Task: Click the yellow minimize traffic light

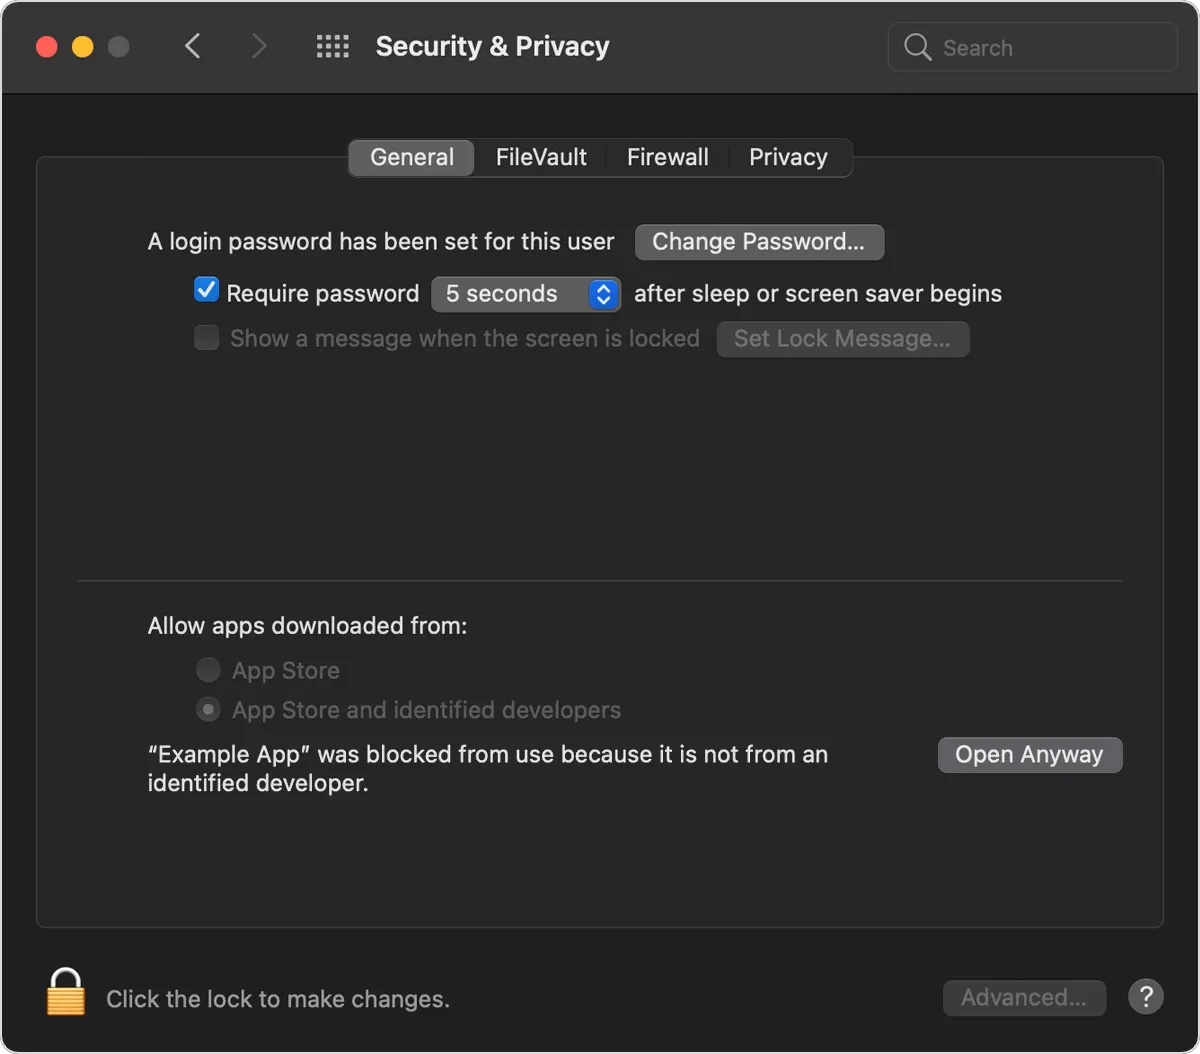Action: pyautogui.click(x=82, y=46)
